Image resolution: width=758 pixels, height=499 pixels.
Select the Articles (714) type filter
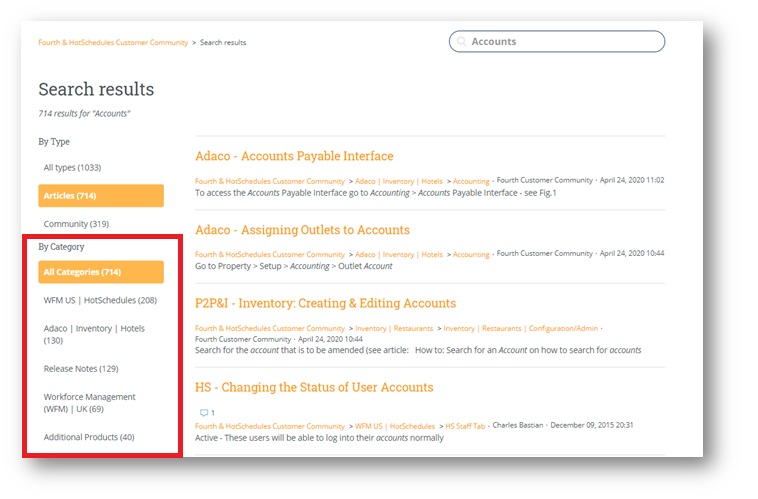101,195
